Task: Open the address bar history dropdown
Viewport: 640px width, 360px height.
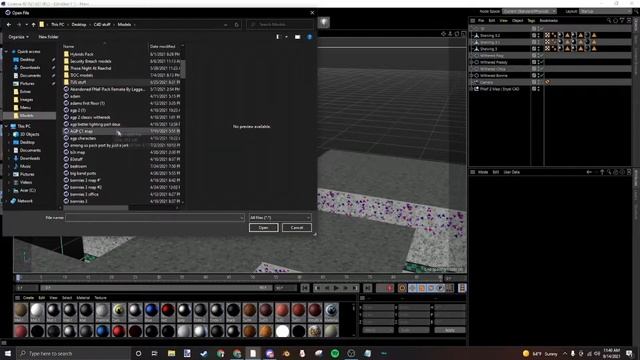Action: 226,24
